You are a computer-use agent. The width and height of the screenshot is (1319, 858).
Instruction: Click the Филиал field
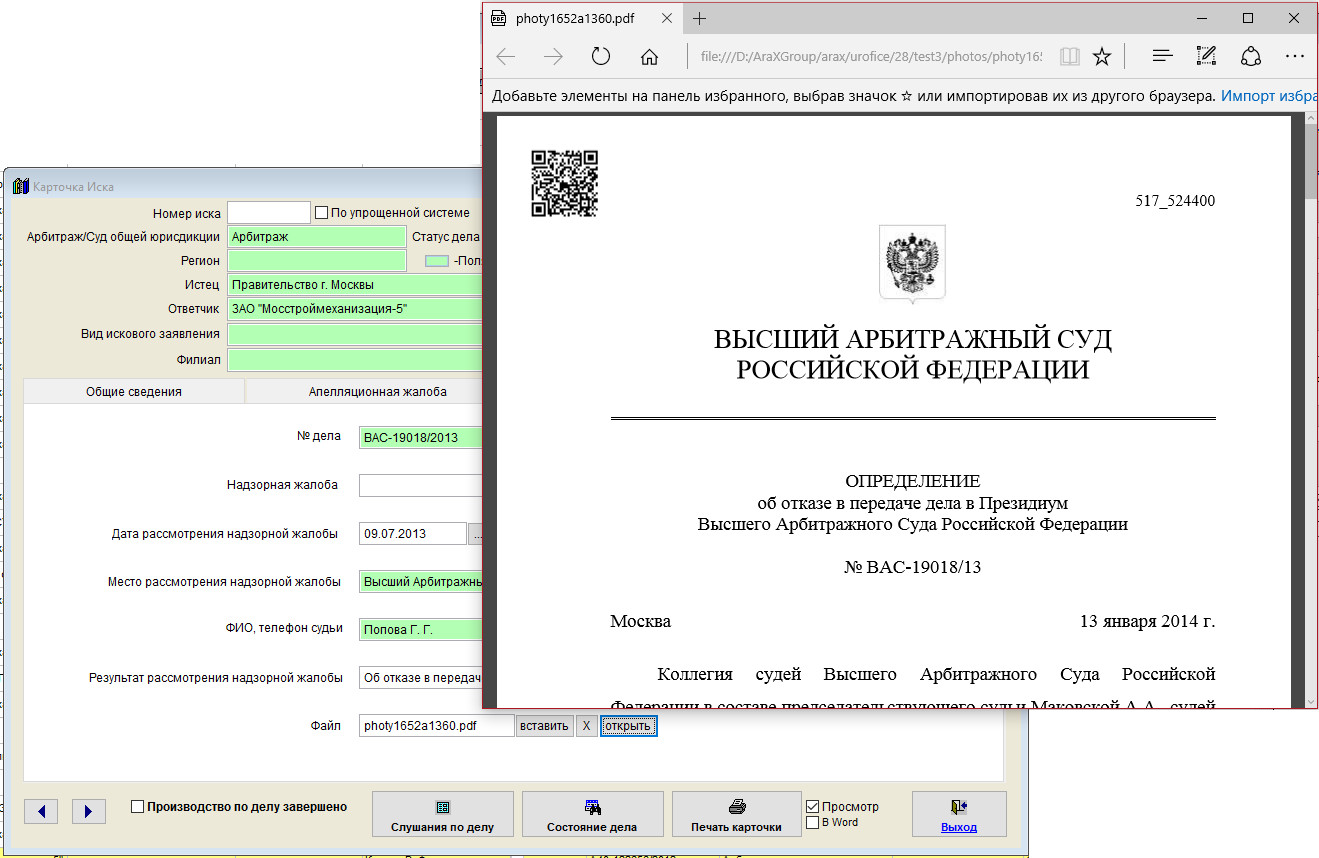coord(355,358)
